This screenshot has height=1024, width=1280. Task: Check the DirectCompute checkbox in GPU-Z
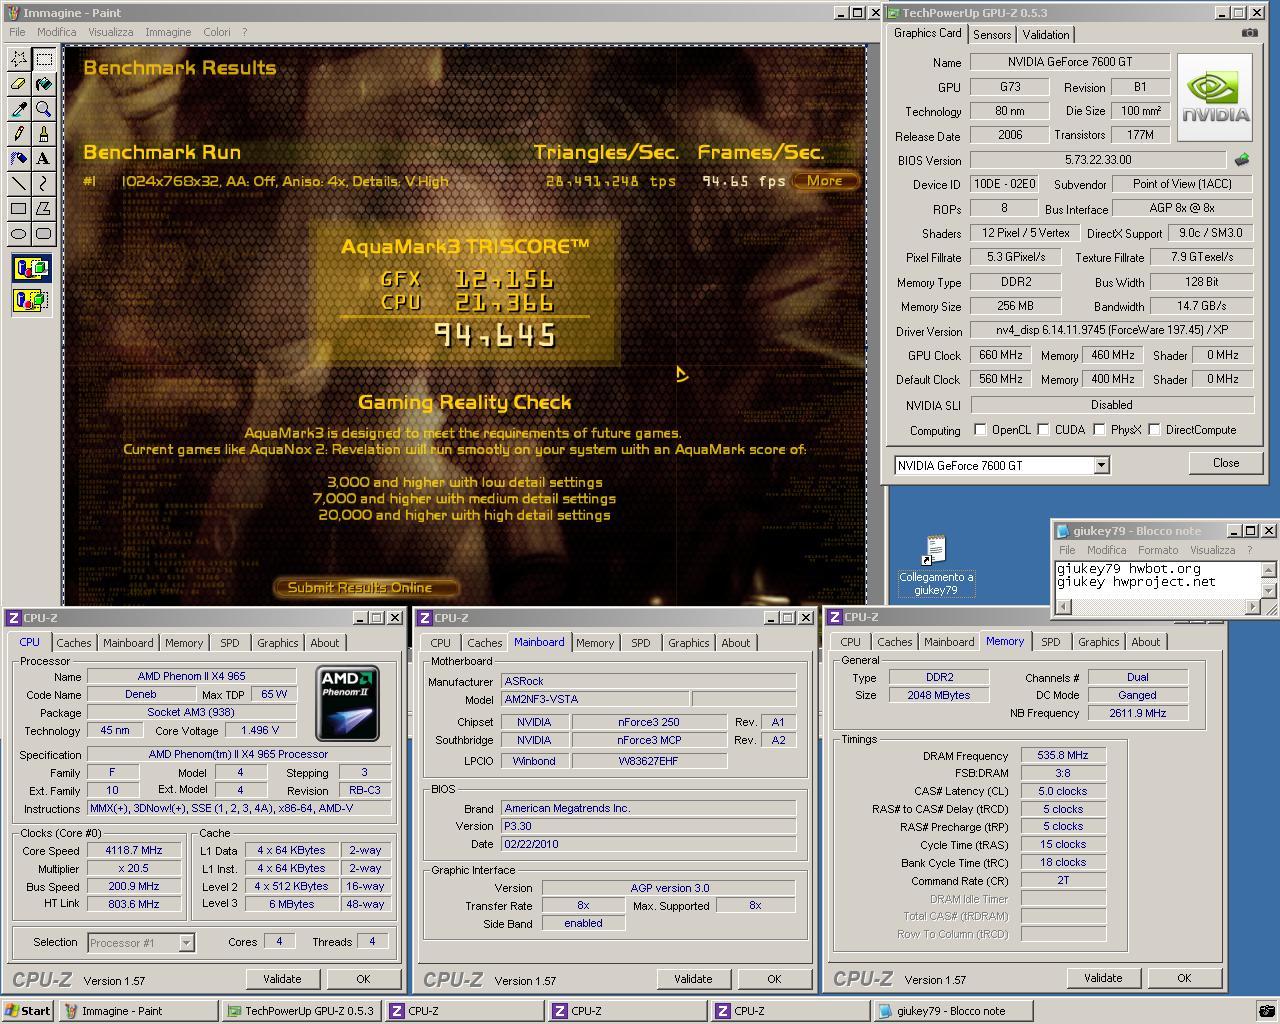coord(1154,430)
